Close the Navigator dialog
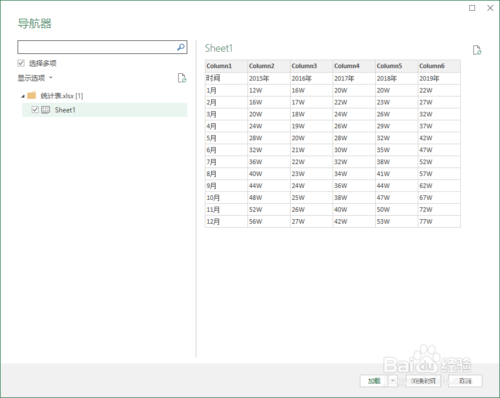Screen dimensions: 500x398 click(x=490, y=8)
